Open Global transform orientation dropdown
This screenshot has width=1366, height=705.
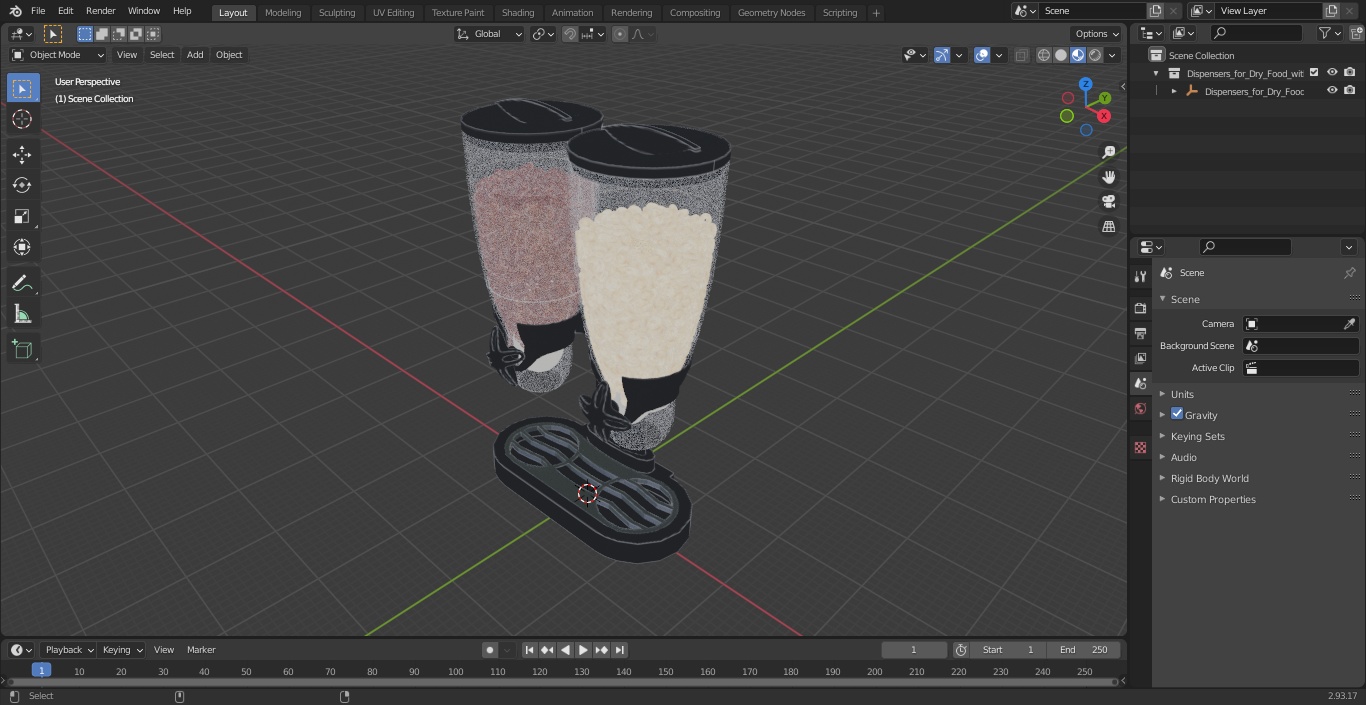coord(489,34)
